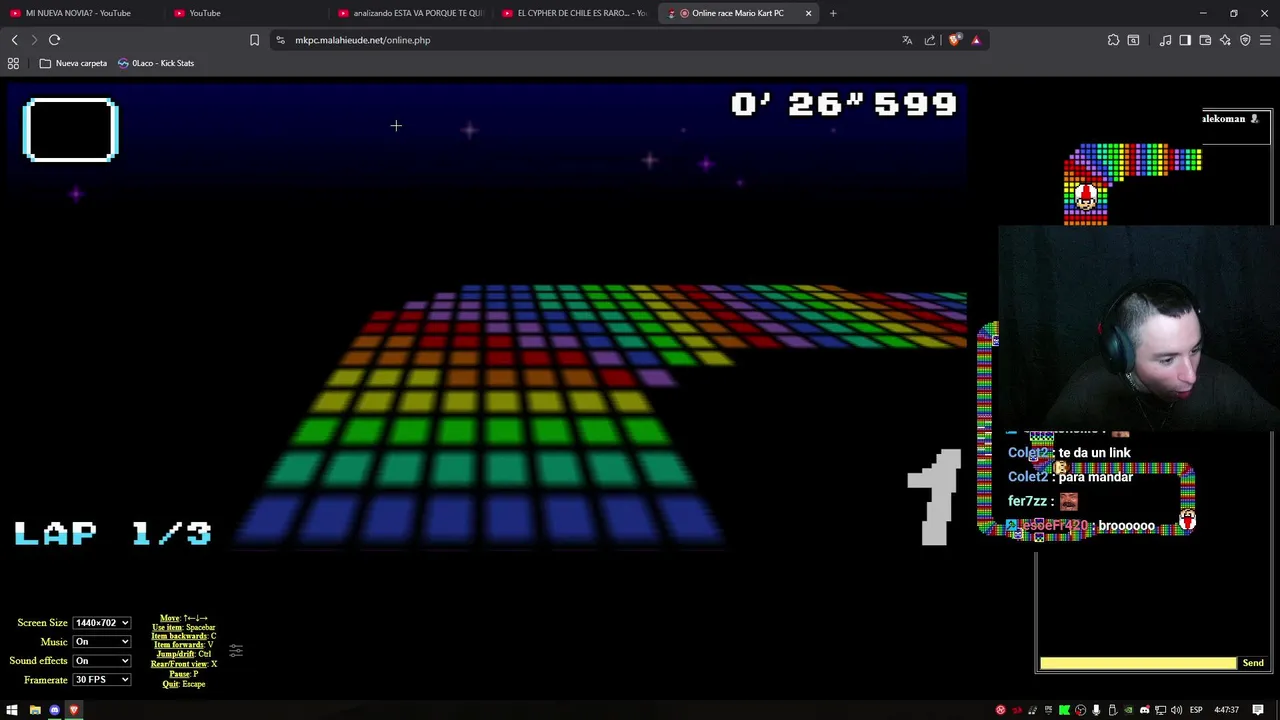Image resolution: width=1280 pixels, height=720 pixels.
Task: Open the Screen Size dropdown
Action: tap(102, 623)
